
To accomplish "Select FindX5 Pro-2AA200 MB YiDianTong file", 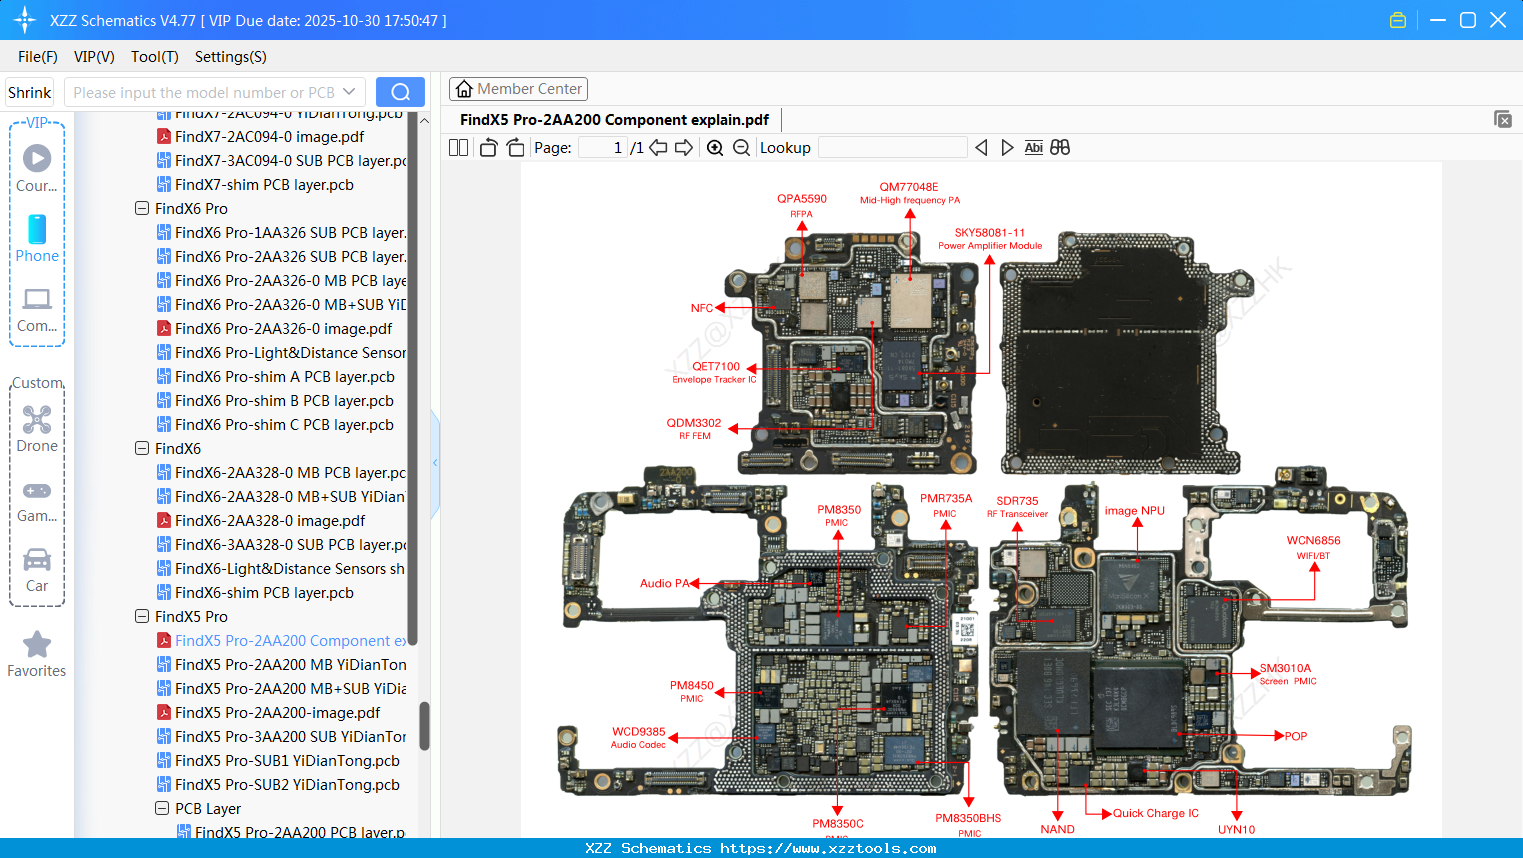I will pyautogui.click(x=281, y=665).
